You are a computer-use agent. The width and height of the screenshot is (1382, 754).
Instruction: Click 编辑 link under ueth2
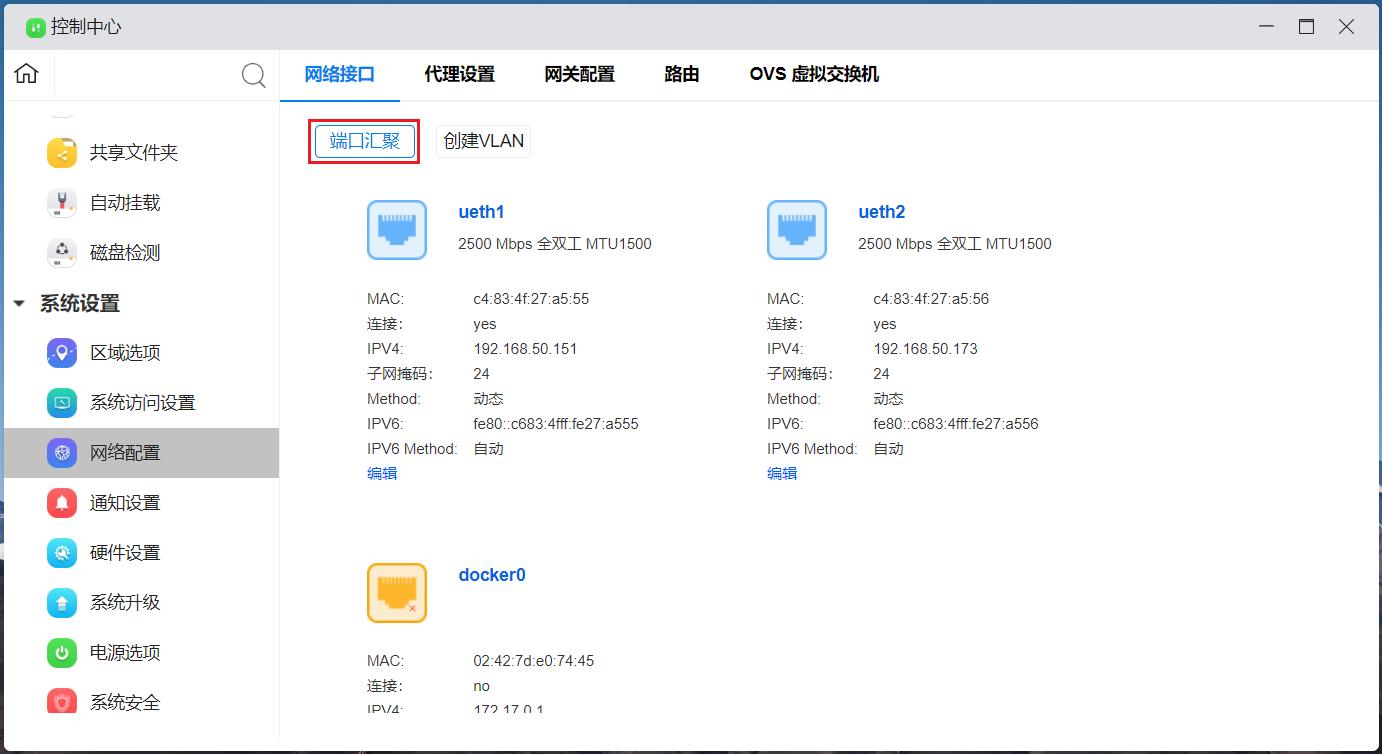click(782, 474)
